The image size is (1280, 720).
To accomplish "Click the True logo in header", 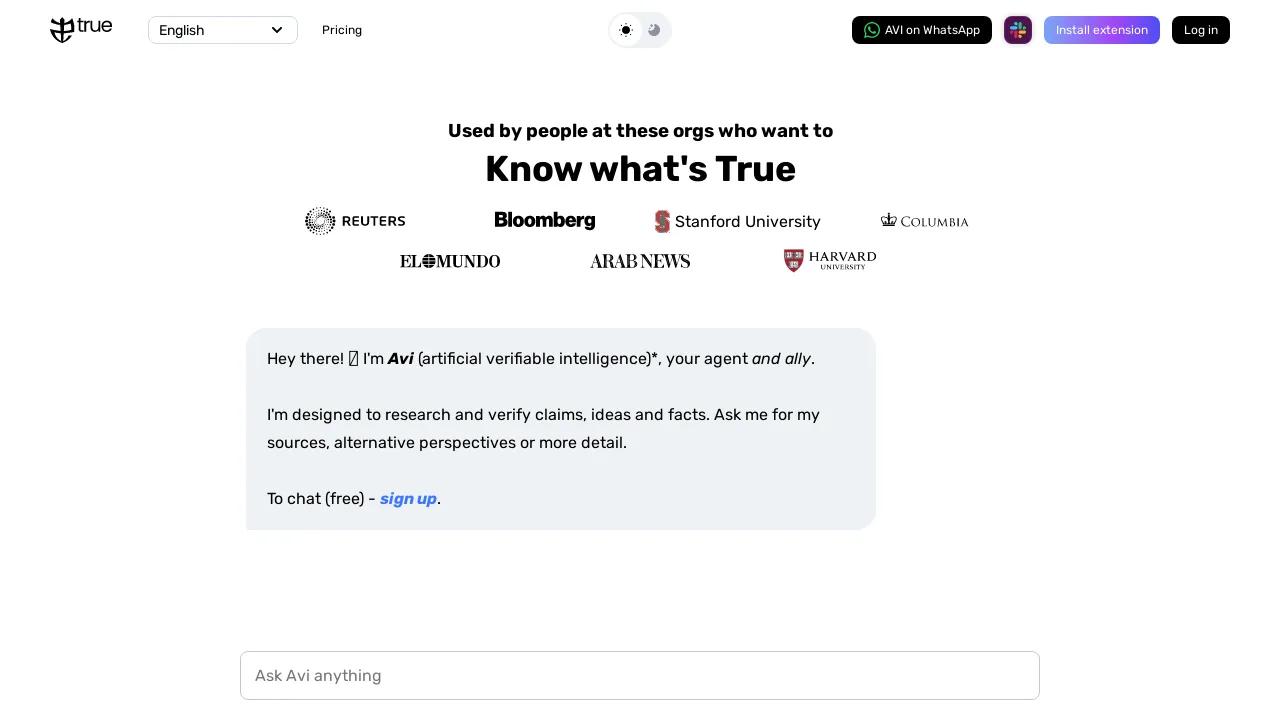I will tap(81, 30).
